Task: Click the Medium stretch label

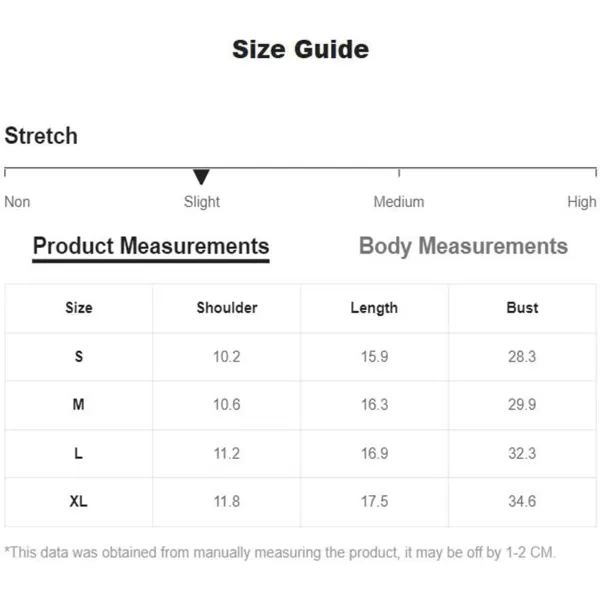Action: click(x=399, y=202)
